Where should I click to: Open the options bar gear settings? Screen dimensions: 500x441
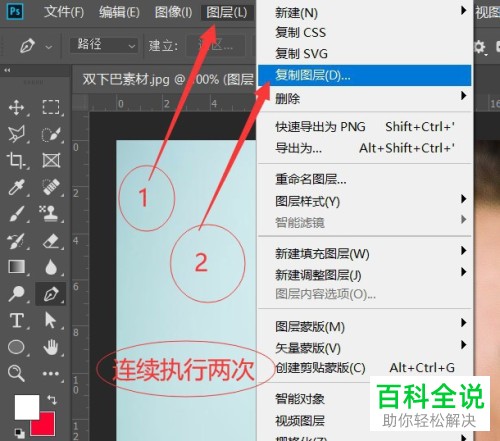(479, 47)
